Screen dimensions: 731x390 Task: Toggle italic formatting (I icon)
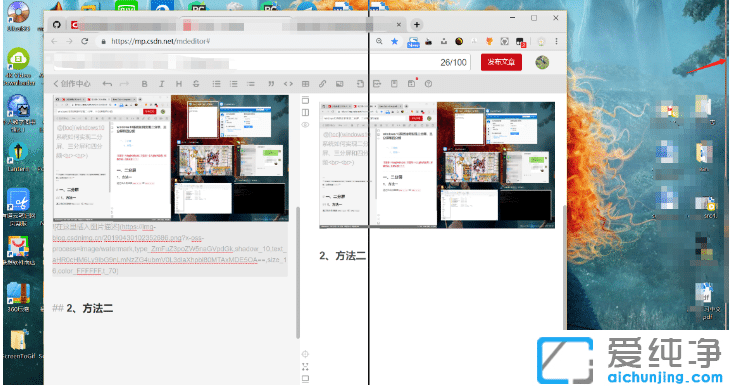[161, 84]
